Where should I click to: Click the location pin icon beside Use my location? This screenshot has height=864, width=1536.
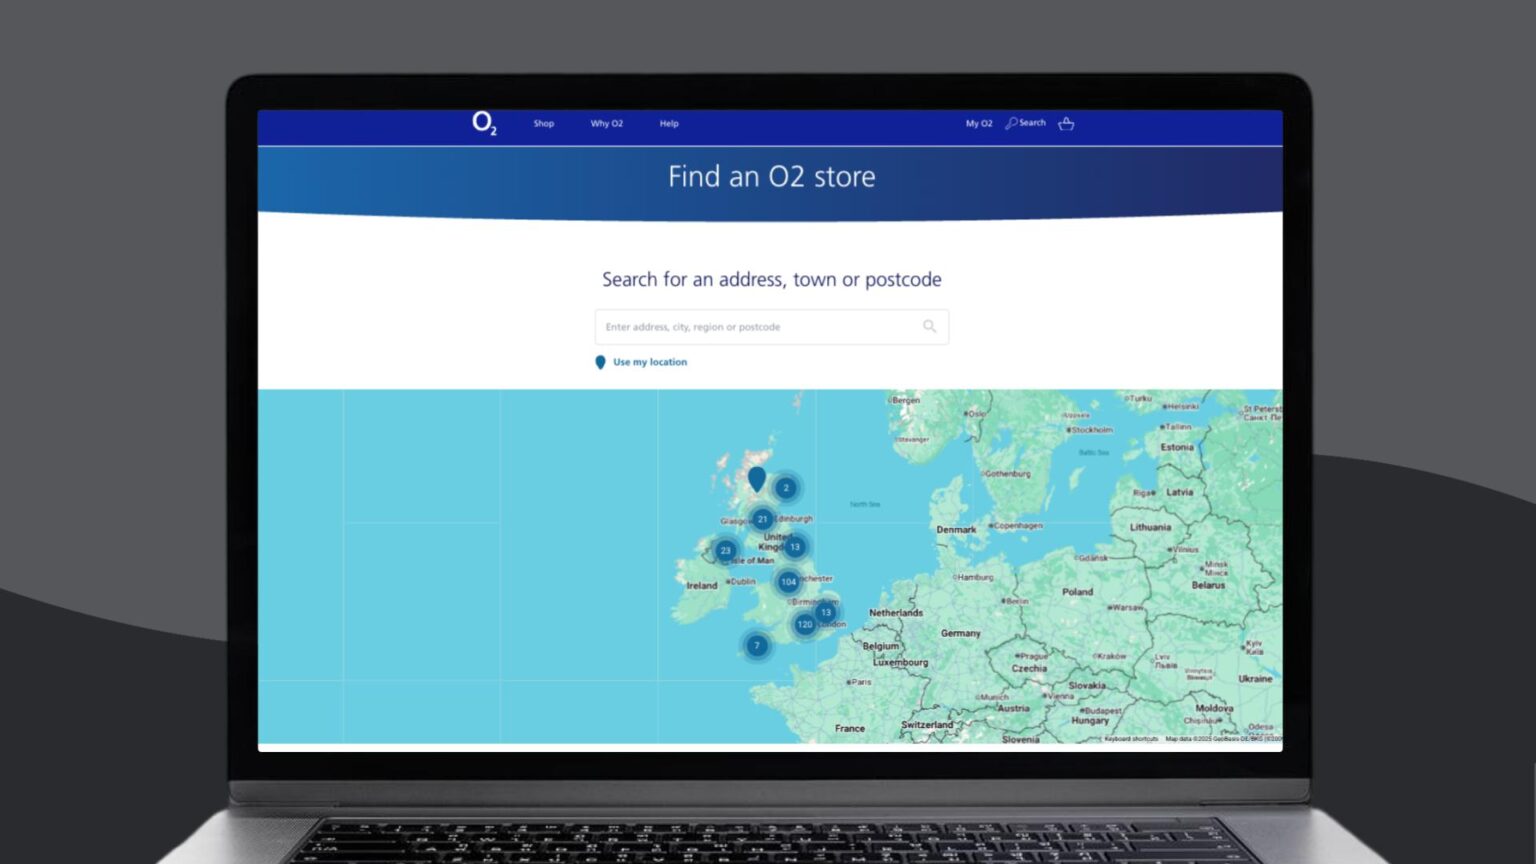click(x=600, y=362)
